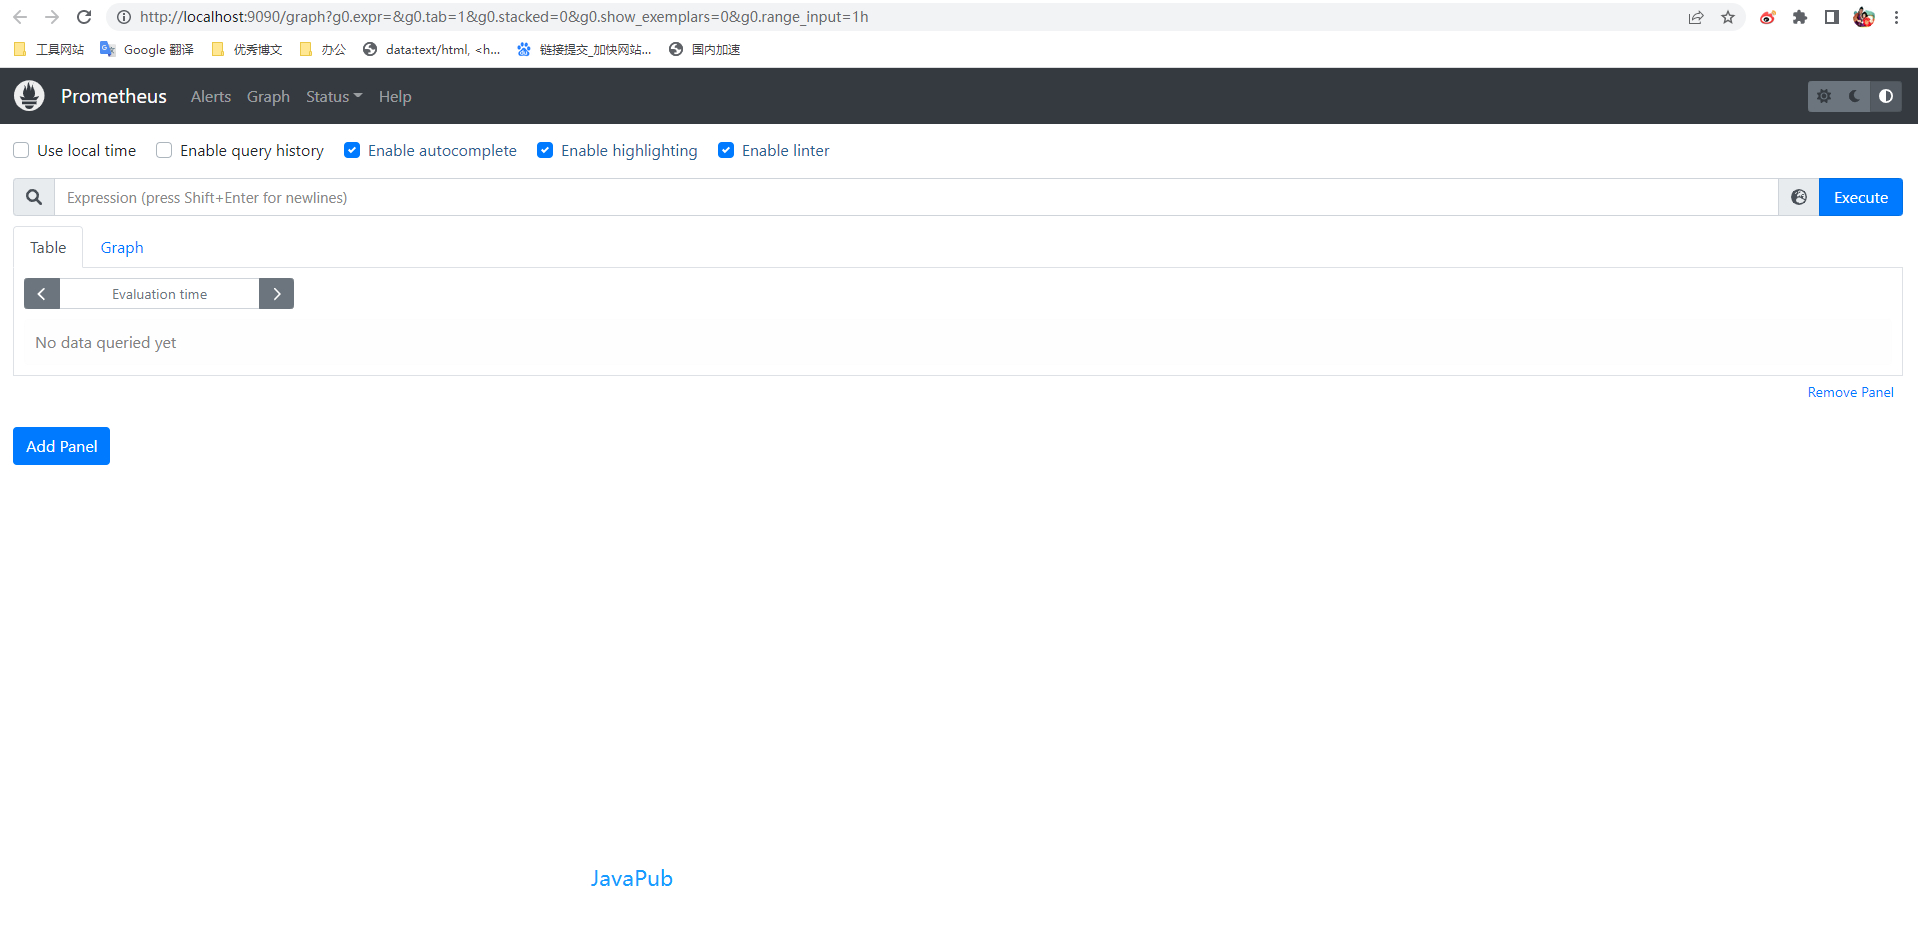The width and height of the screenshot is (1918, 948).
Task: Open the Graph nav item in header
Action: (x=268, y=96)
